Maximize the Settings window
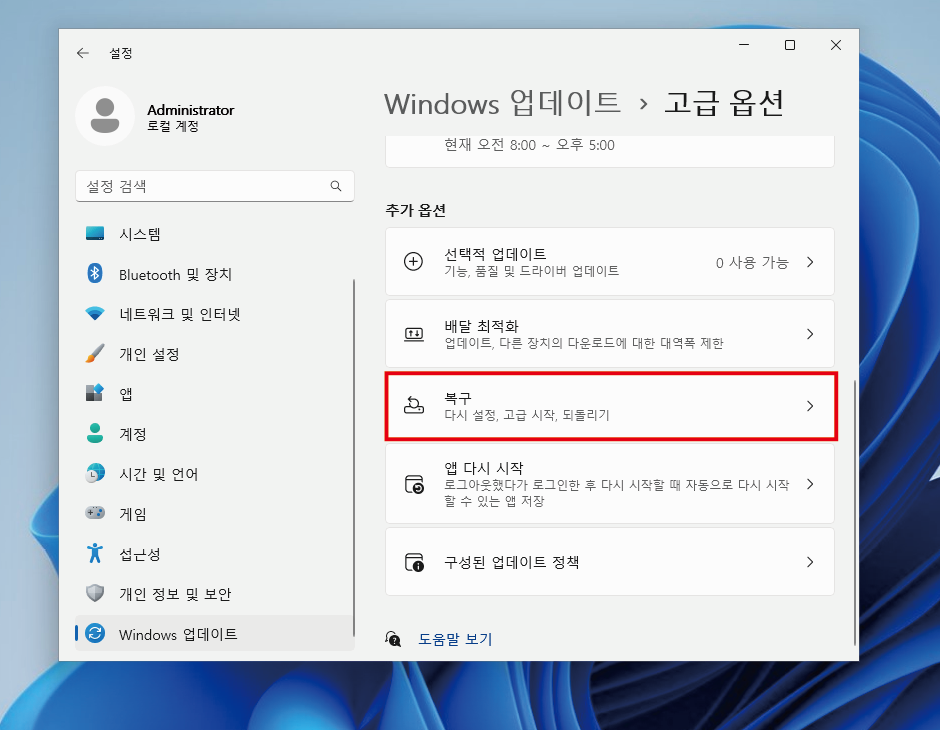940x730 pixels. pos(790,45)
